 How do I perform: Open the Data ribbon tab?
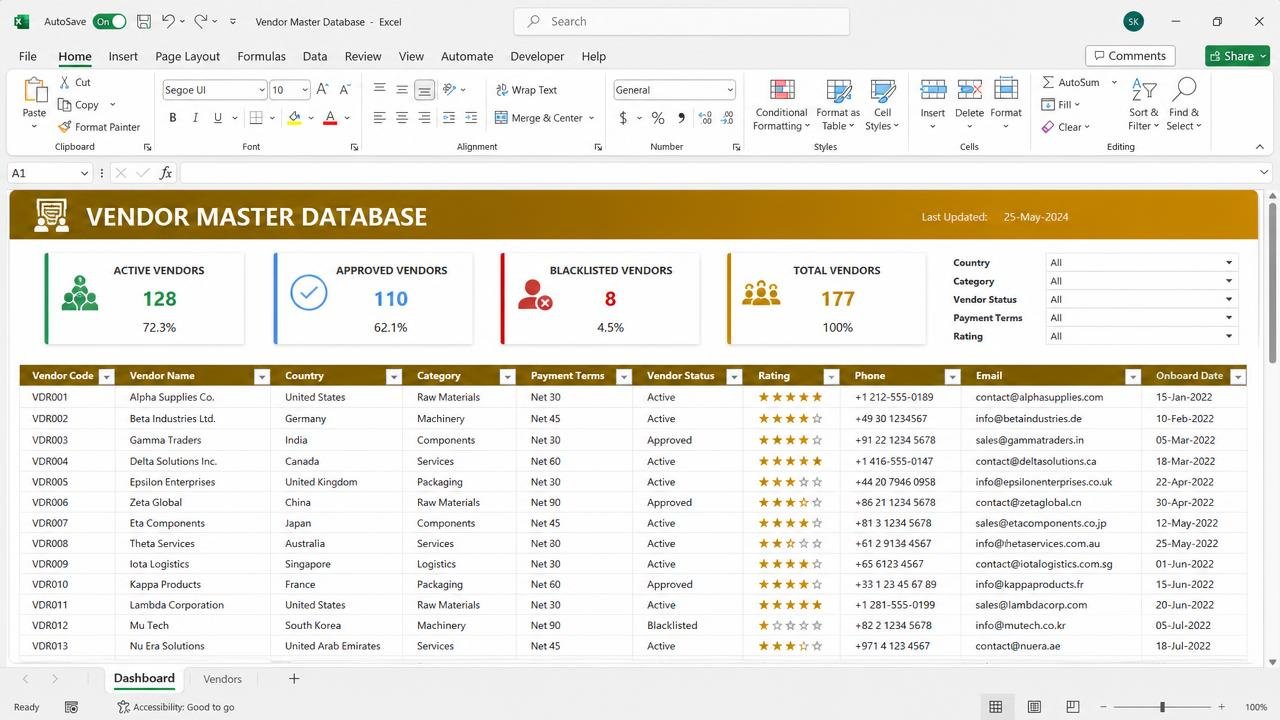315,56
